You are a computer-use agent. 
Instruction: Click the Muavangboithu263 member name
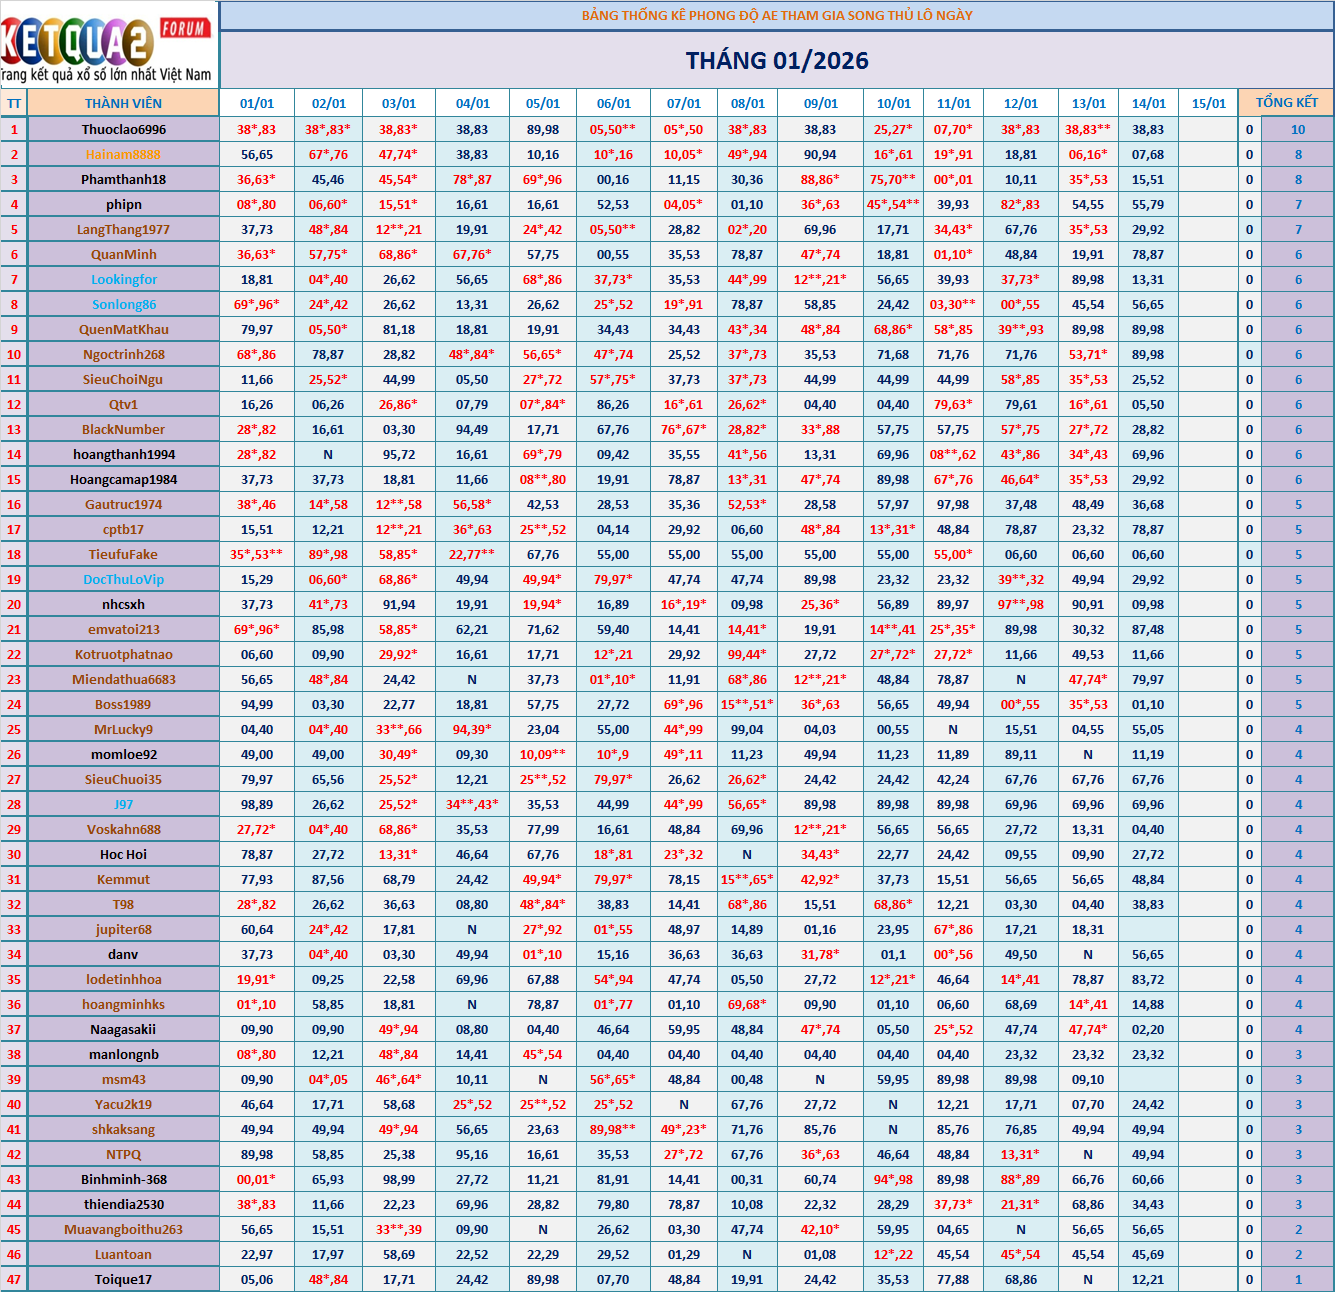point(124,1230)
